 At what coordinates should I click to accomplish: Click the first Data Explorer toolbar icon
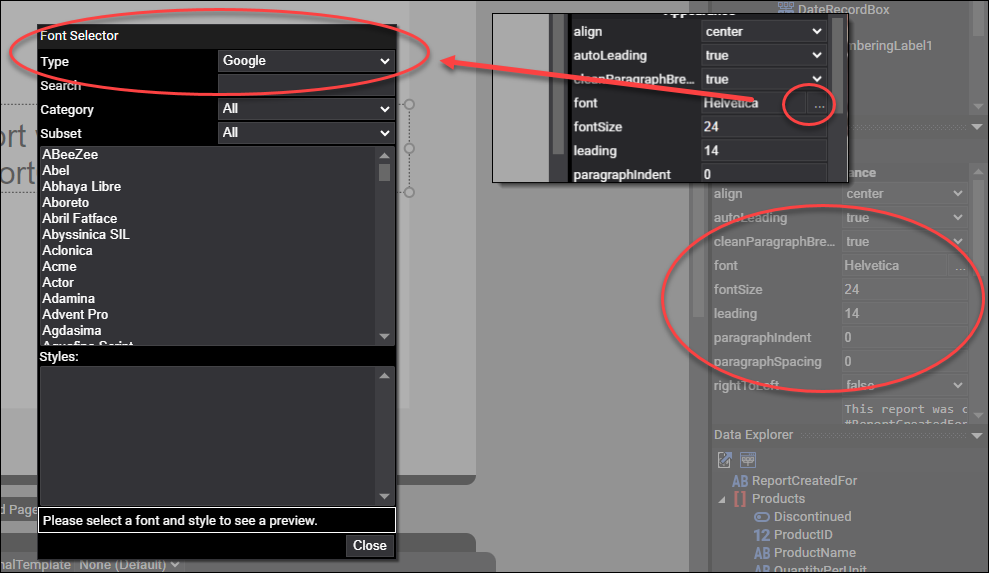(725, 459)
